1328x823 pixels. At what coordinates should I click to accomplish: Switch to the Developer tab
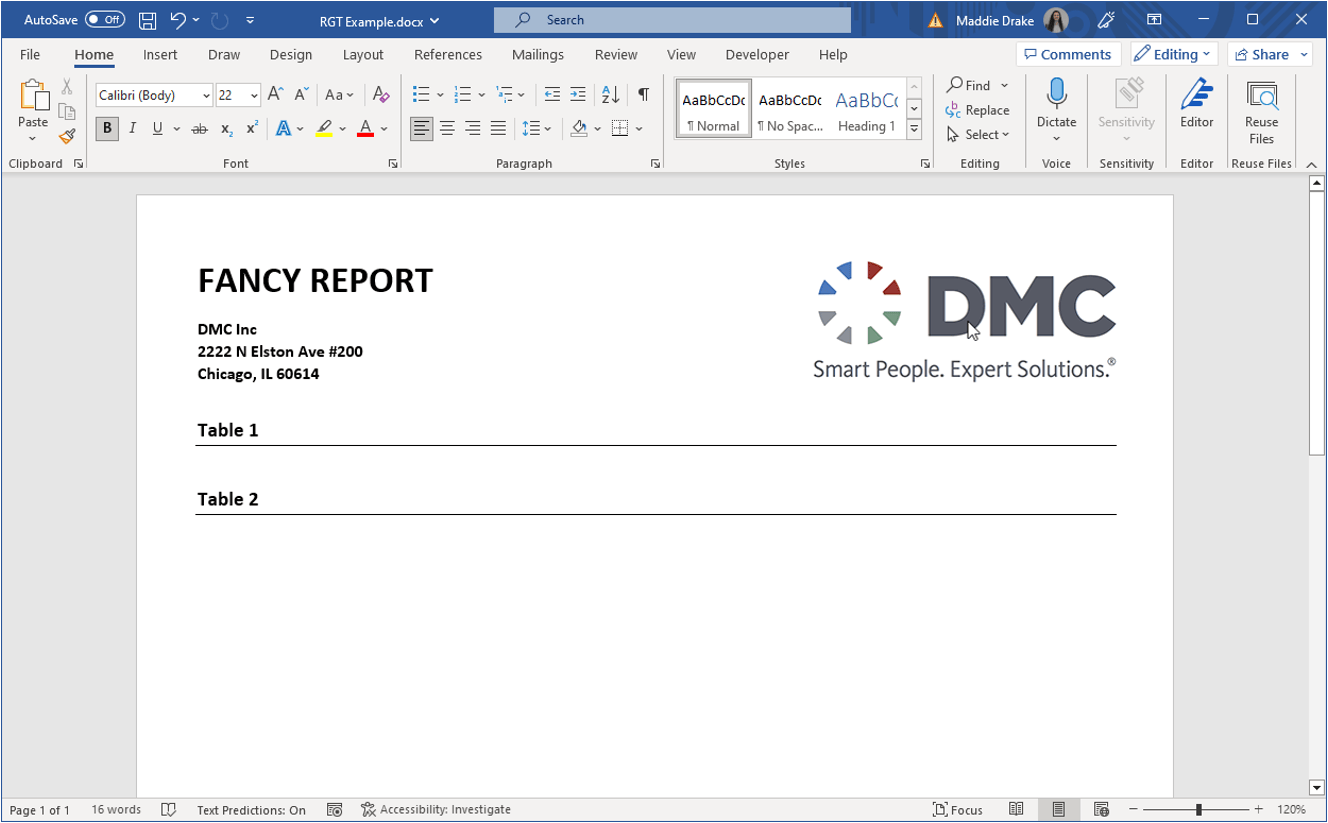click(757, 55)
